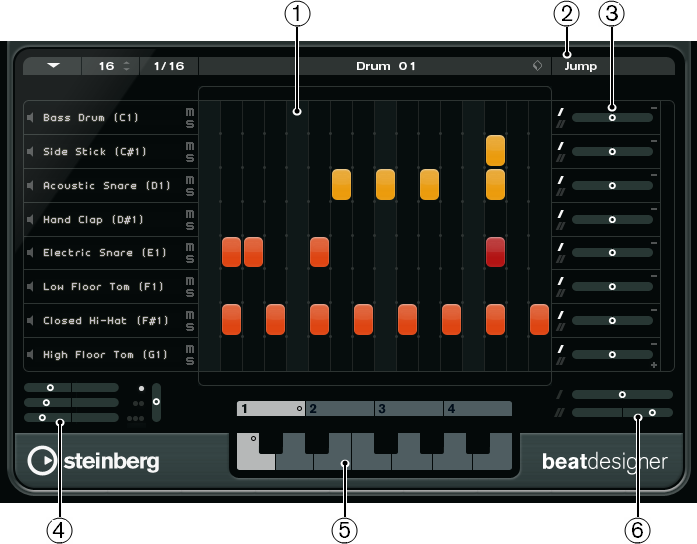Click the Hand Clap speaker preview icon
This screenshot has height=544, width=697.
pyautogui.click(x=30, y=220)
